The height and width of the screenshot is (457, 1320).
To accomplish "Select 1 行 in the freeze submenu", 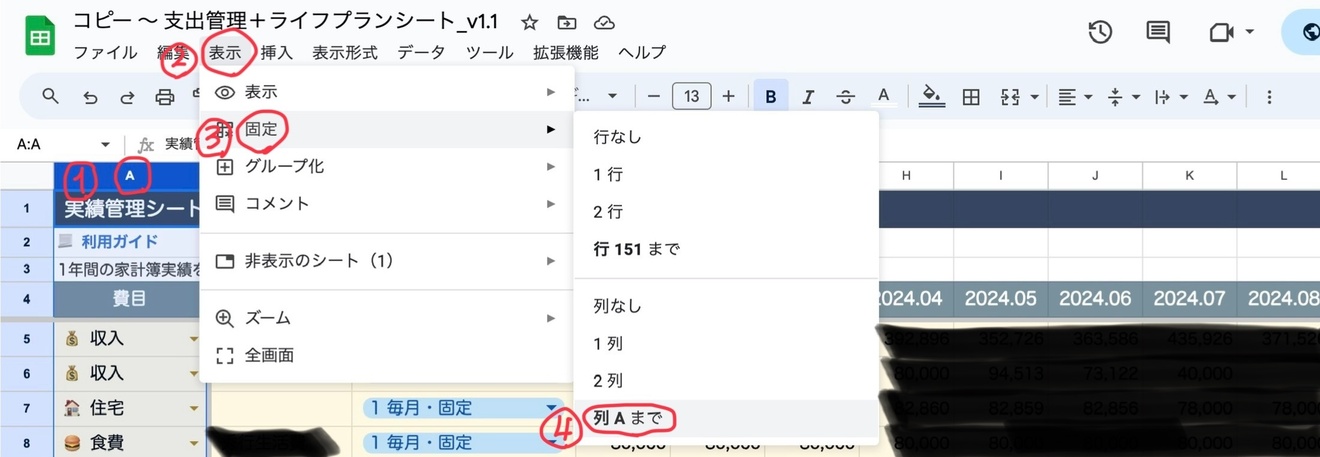I will [x=726, y=174].
